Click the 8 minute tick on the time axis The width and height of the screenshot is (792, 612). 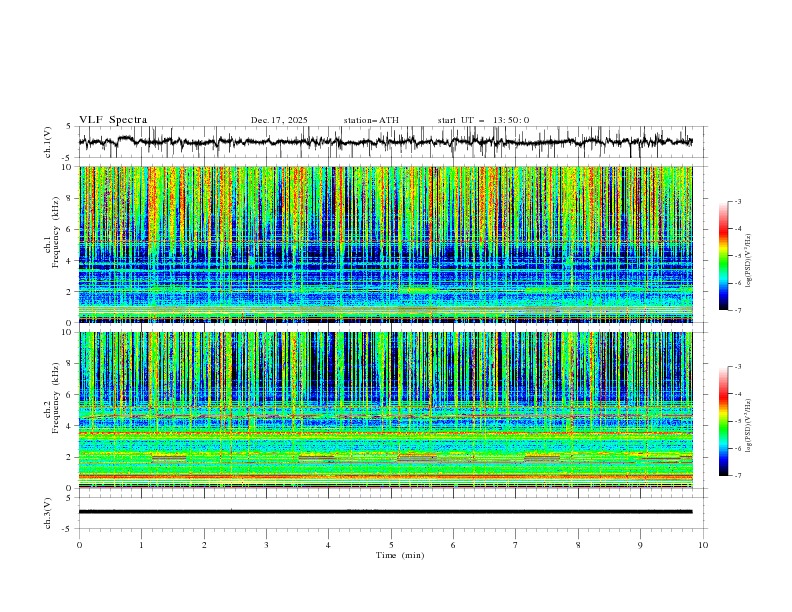pos(578,544)
